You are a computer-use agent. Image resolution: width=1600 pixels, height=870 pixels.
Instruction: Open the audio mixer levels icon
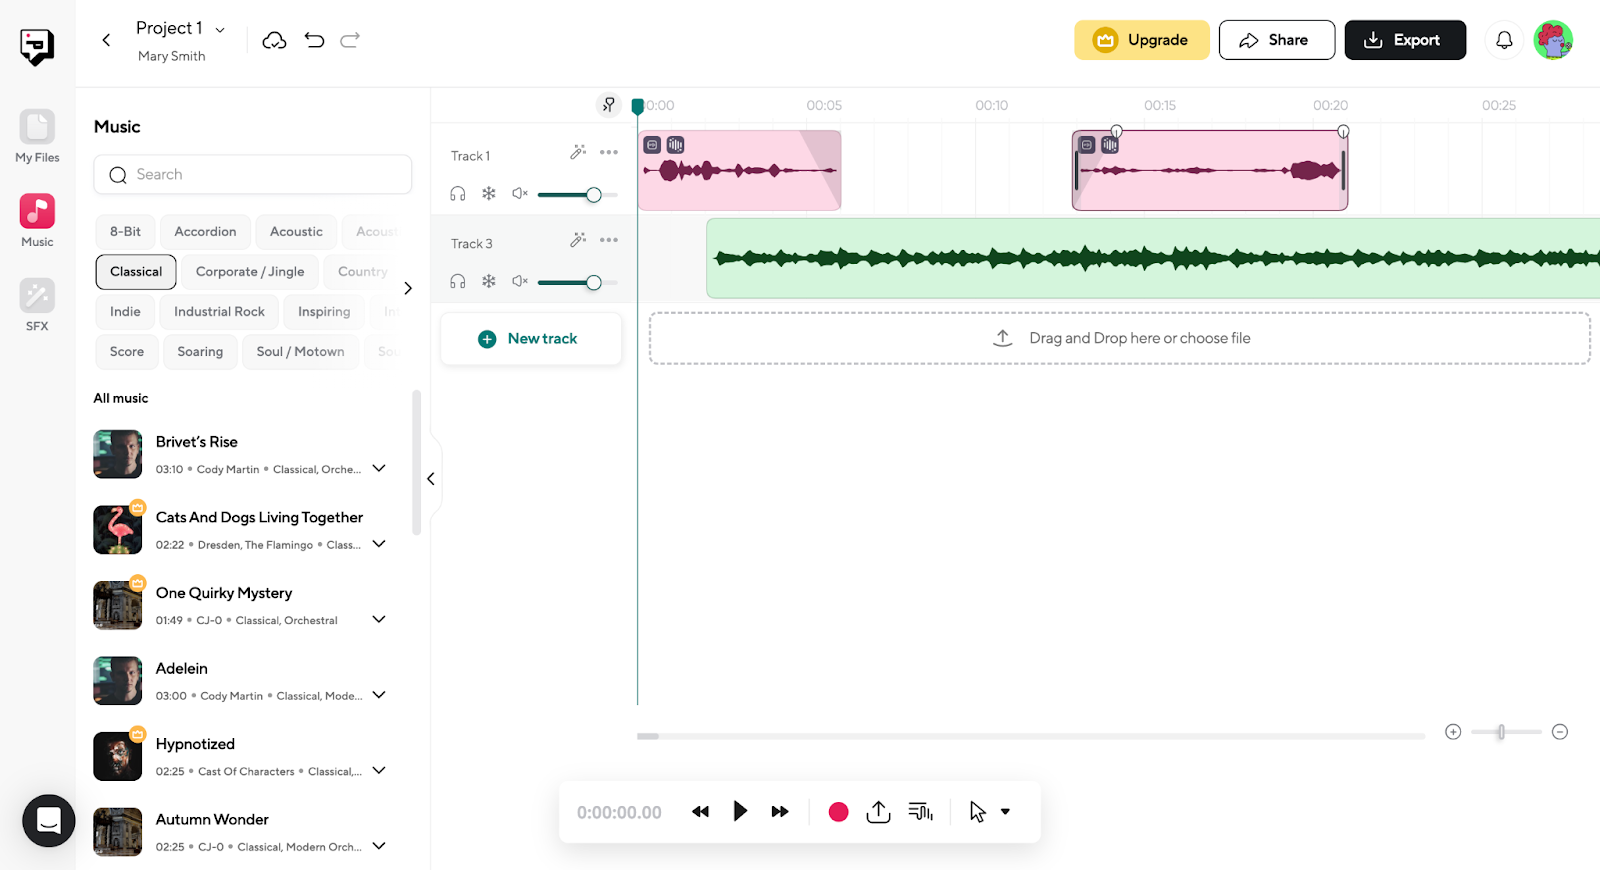pos(921,812)
